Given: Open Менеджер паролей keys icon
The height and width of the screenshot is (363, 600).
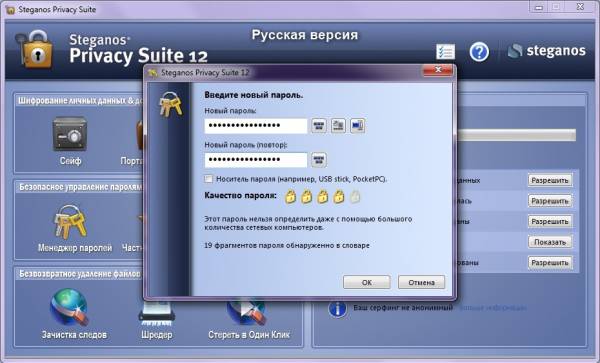Looking at the screenshot, I should click(x=71, y=222).
